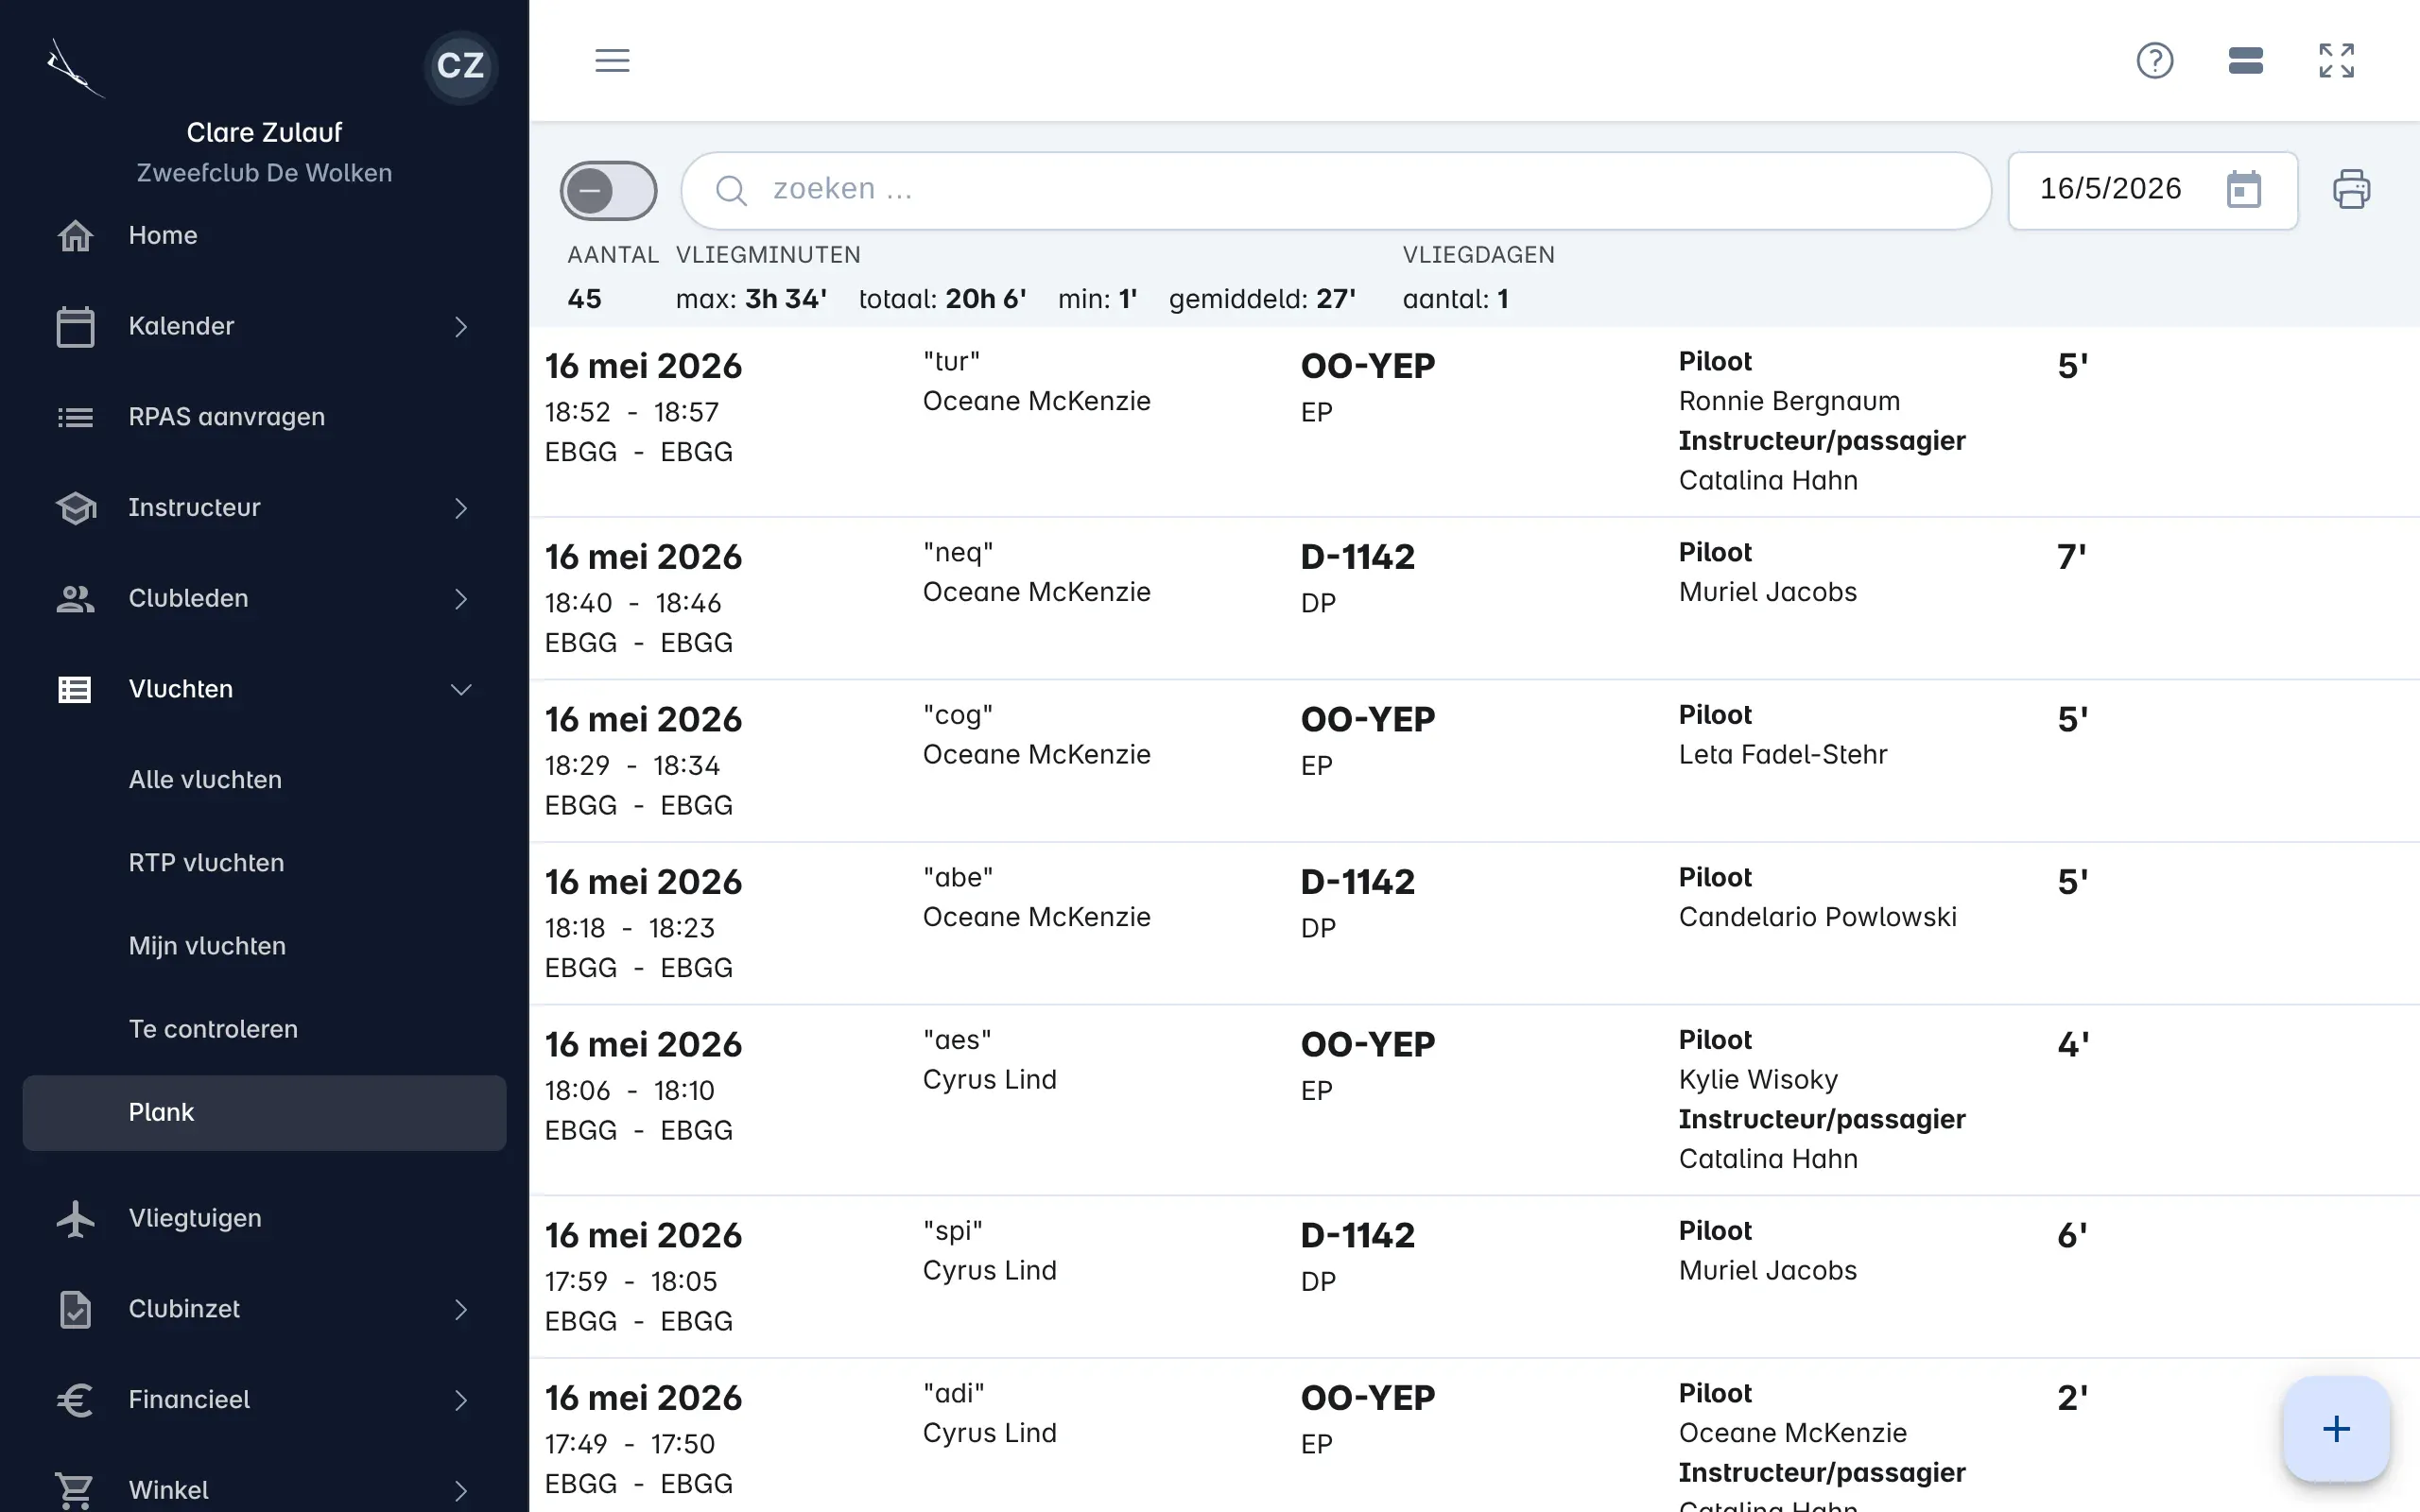Click the search magnifier icon

tap(731, 190)
